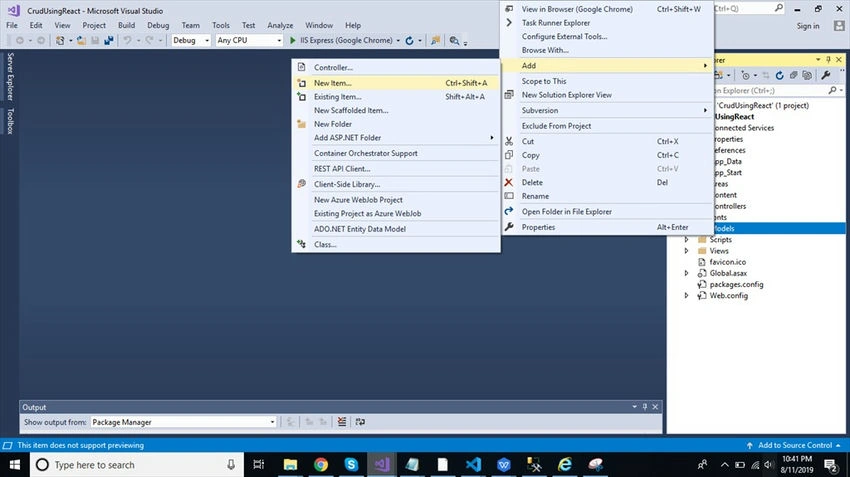Viewport: 850px width, 477px height.
Task: Open the Action Center notification icon
Action: pyautogui.click(x=831, y=465)
